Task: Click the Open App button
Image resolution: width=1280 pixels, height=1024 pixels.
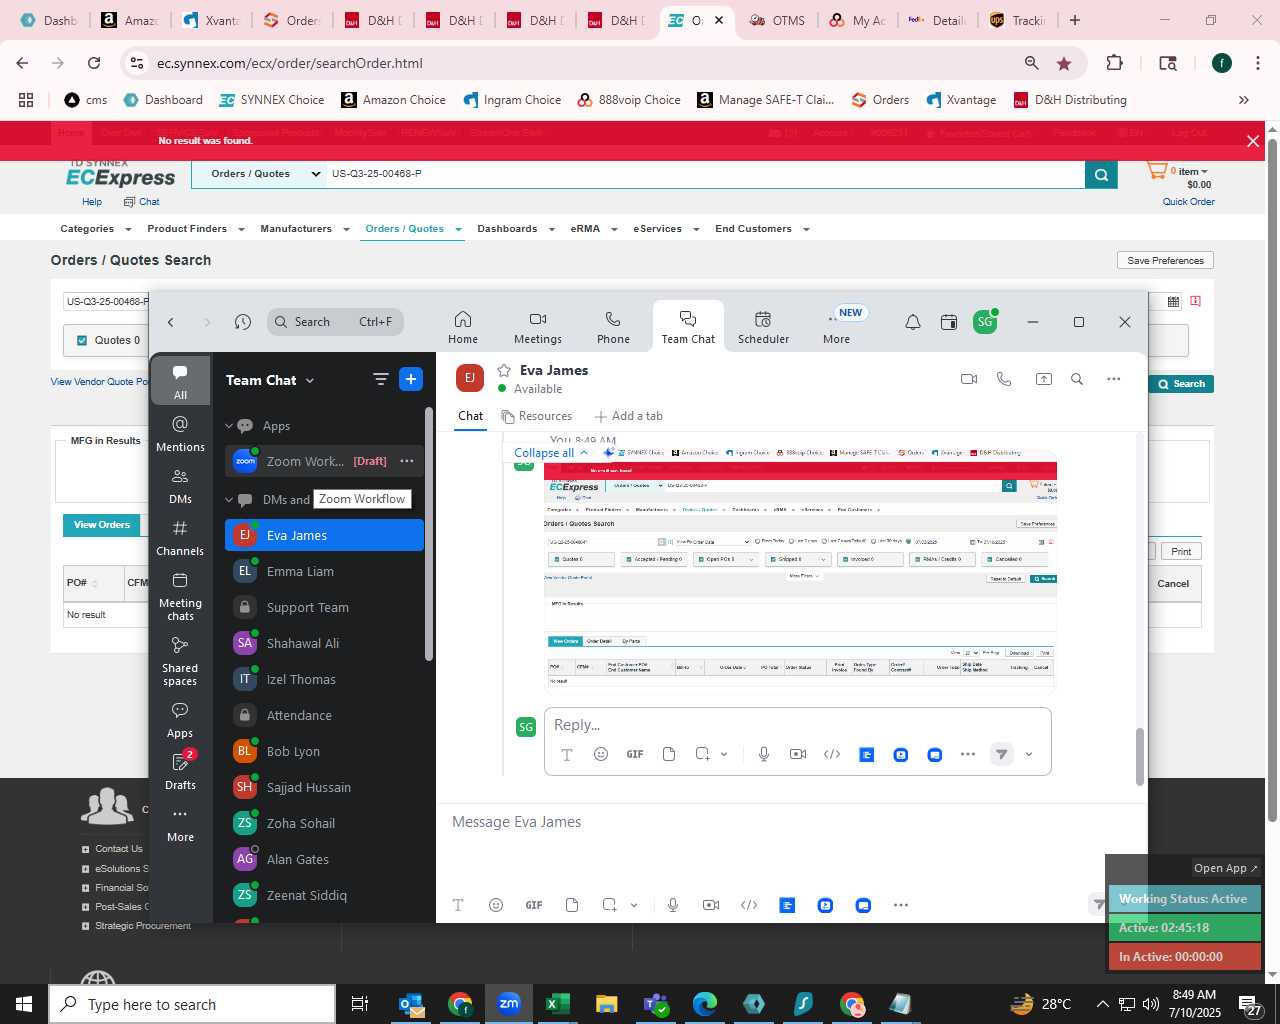Action: click(x=1226, y=868)
